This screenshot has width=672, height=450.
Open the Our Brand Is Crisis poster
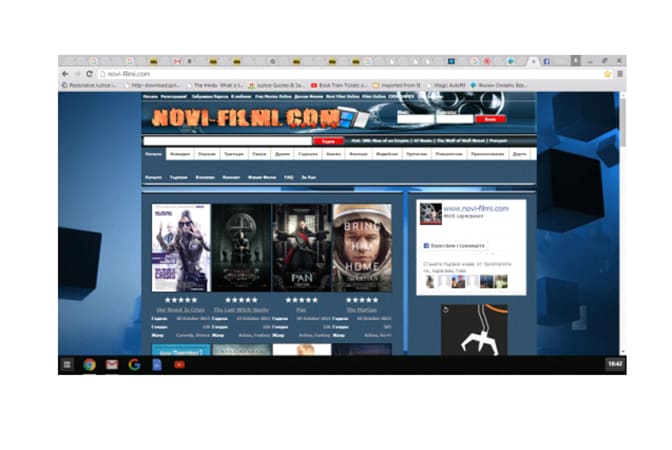click(181, 248)
